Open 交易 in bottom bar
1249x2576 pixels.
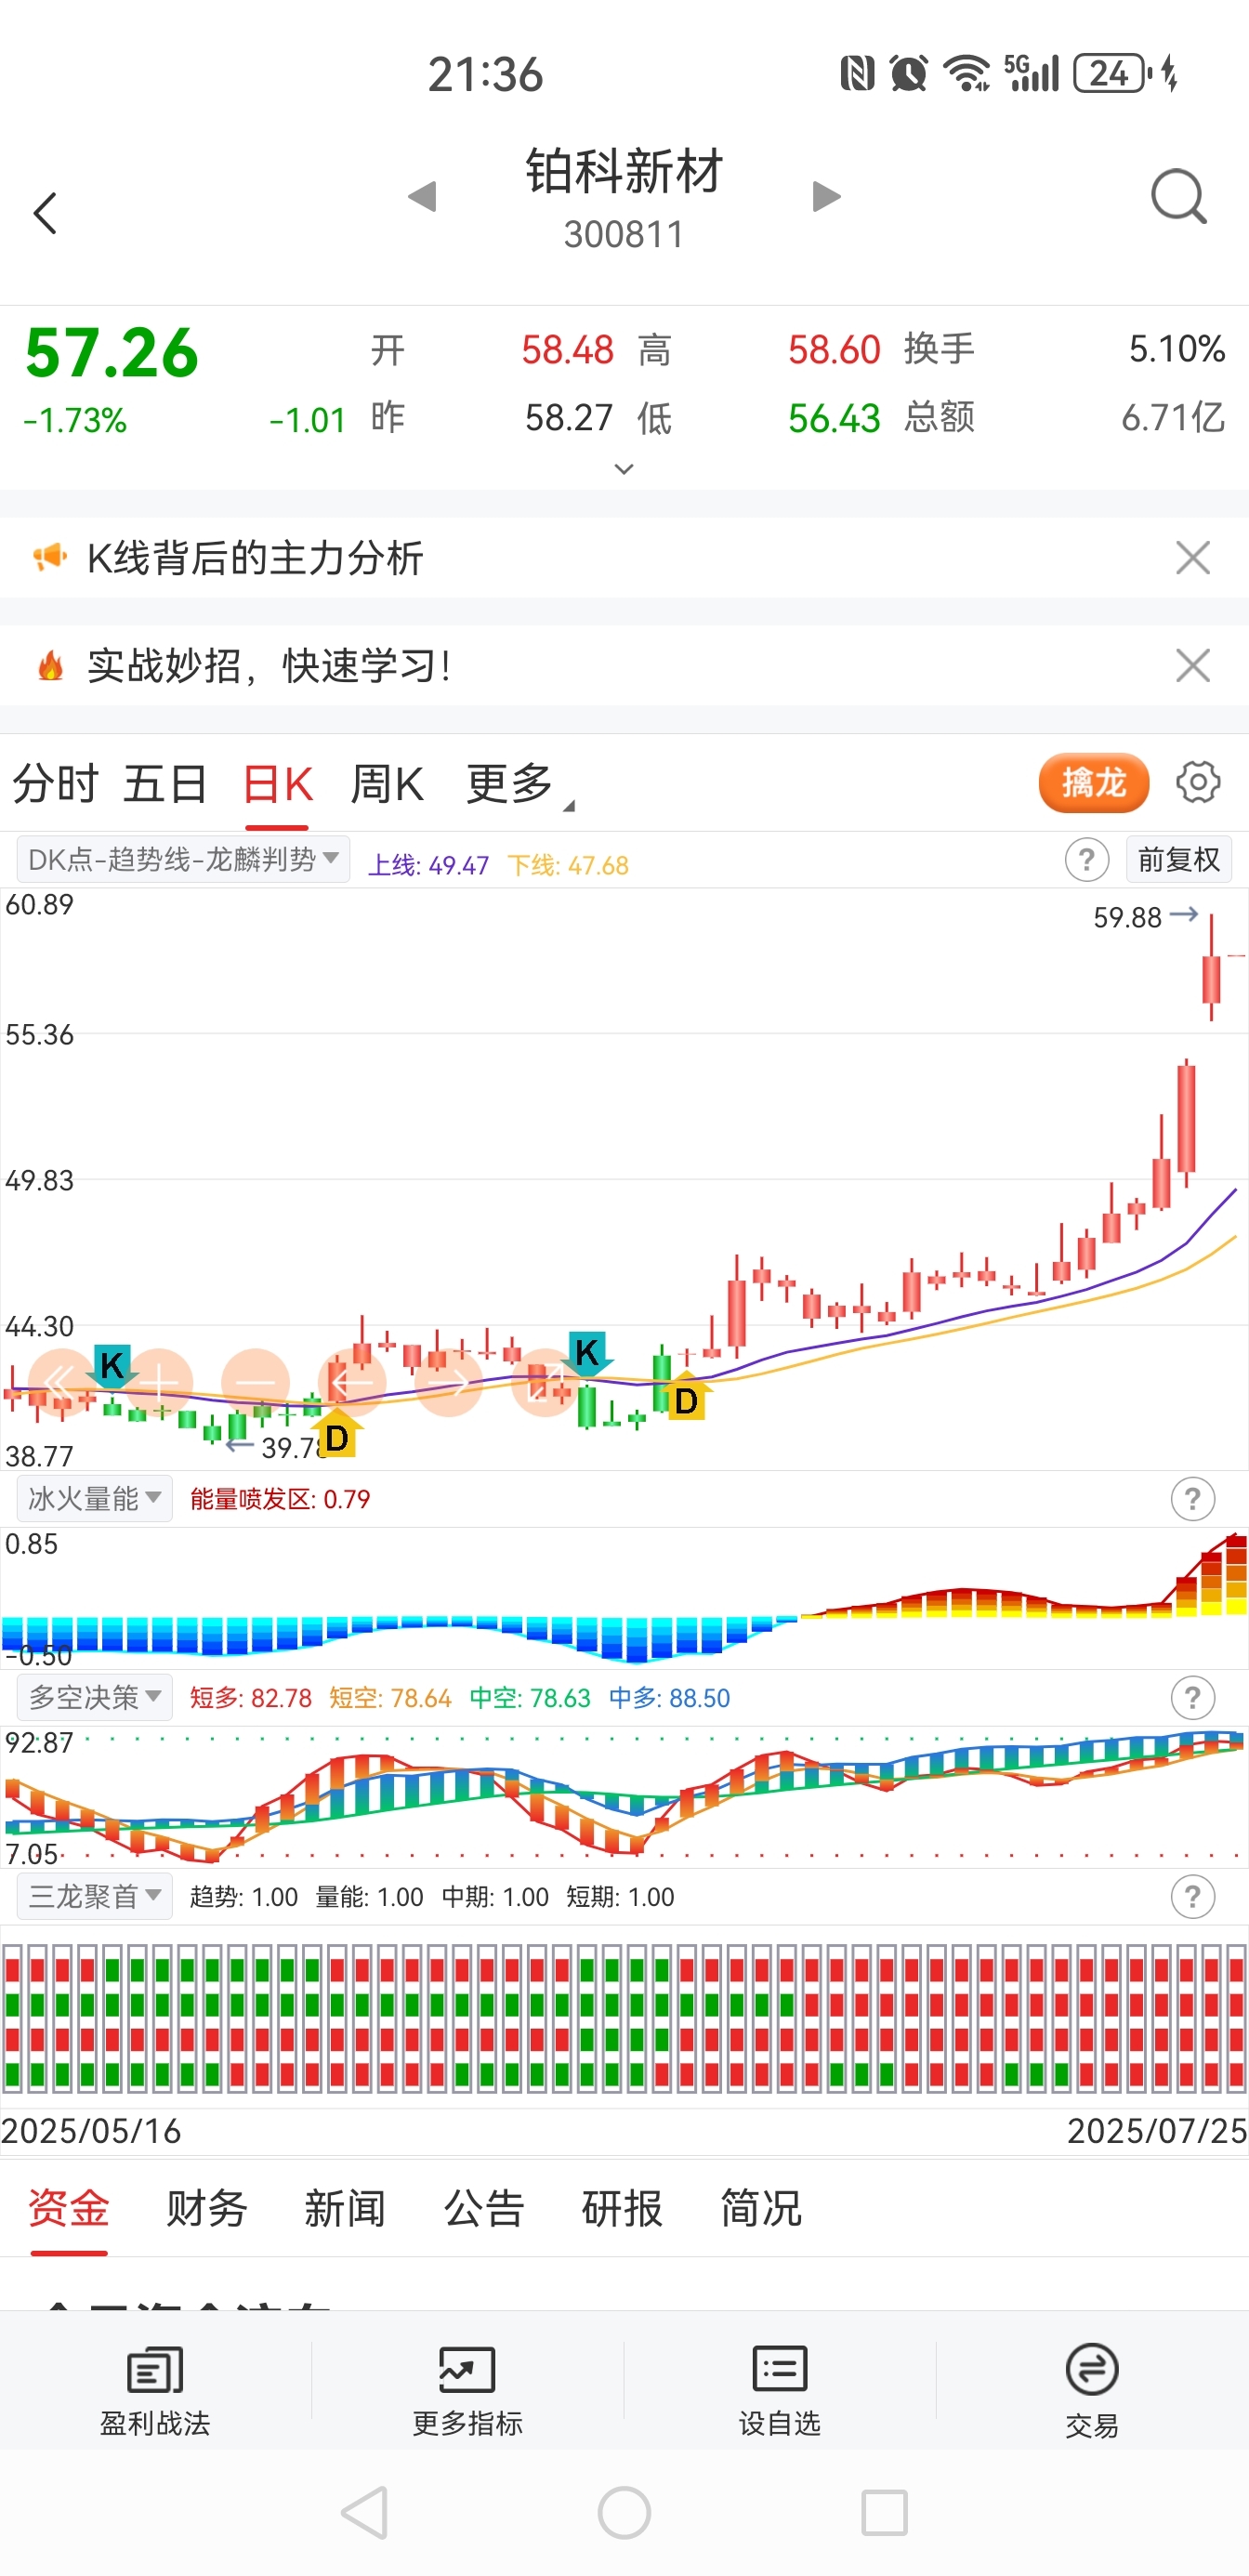tap(1092, 2390)
